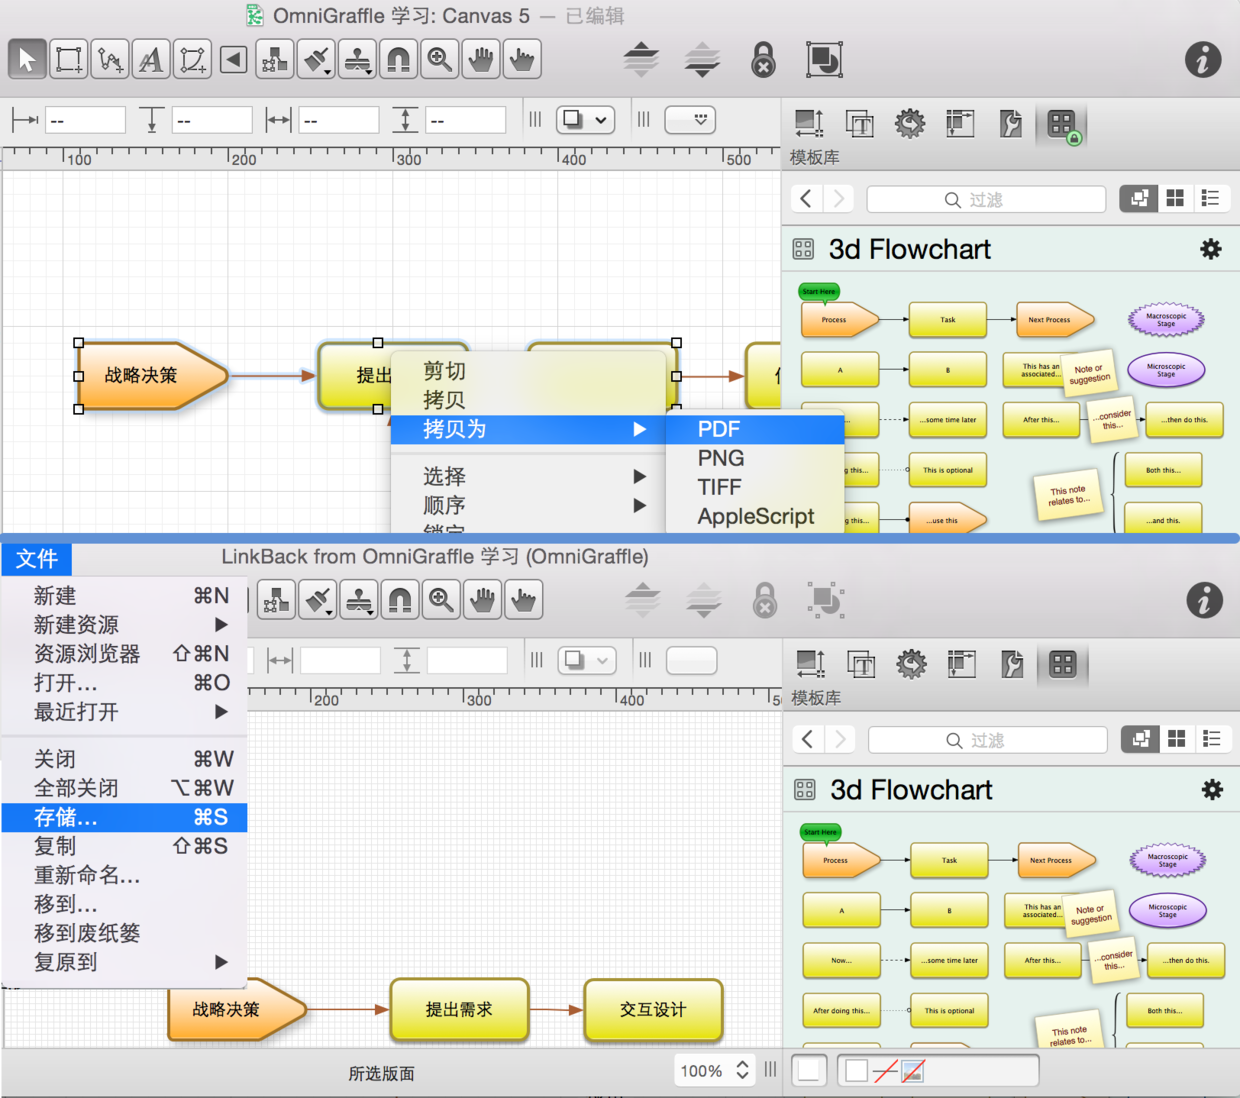The height and width of the screenshot is (1098, 1240).
Task: Open the Stencils inspector tab in bottom window
Action: [1062, 664]
